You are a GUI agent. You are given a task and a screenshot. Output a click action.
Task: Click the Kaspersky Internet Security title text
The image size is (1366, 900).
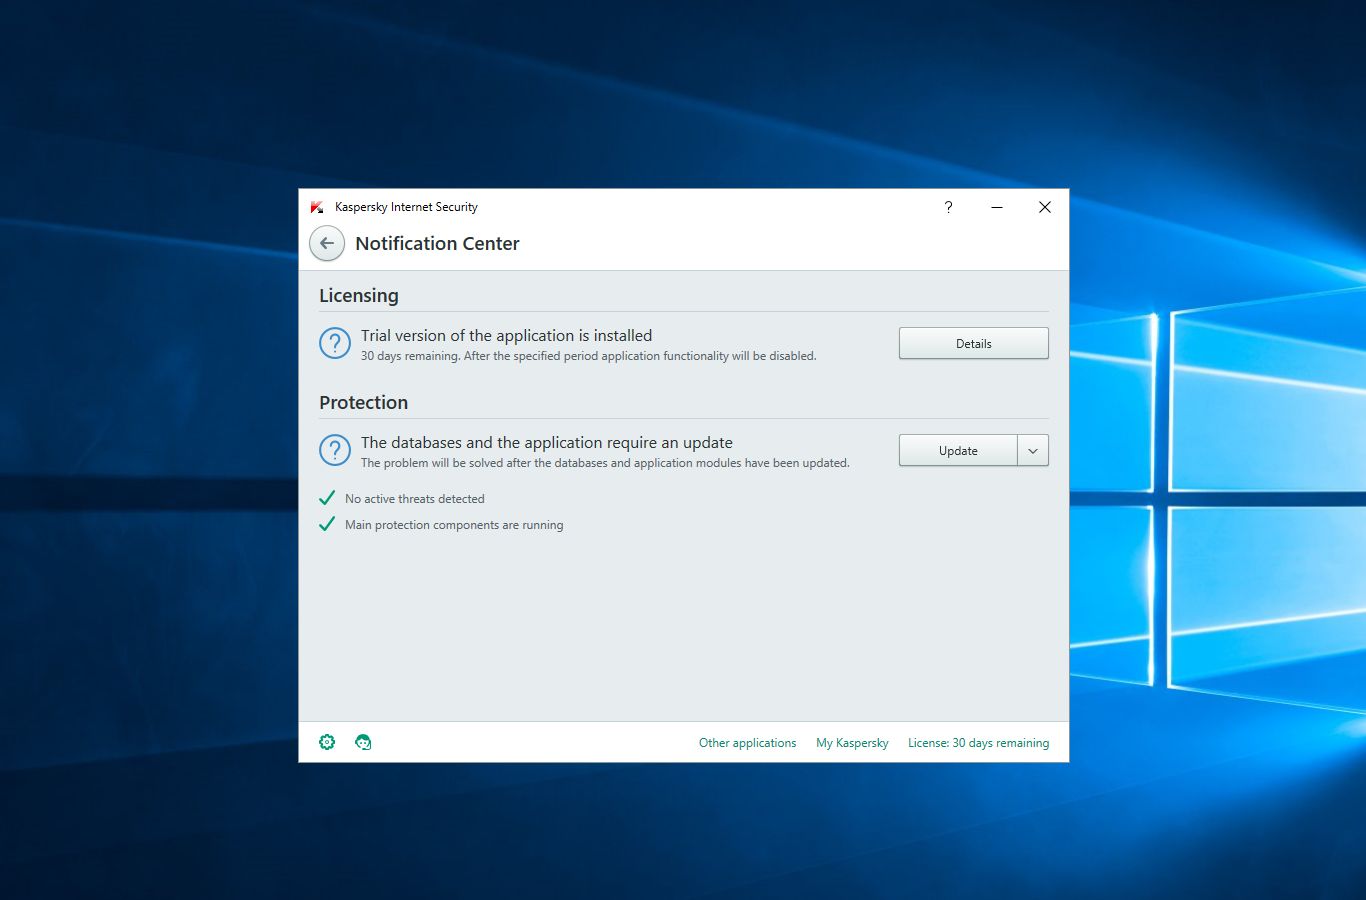(x=406, y=207)
